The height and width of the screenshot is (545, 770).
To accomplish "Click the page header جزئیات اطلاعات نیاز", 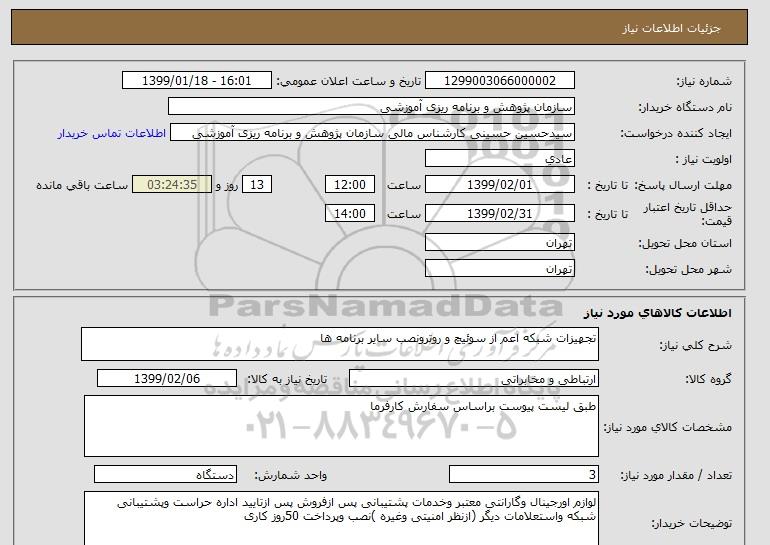I will (x=671, y=28).
